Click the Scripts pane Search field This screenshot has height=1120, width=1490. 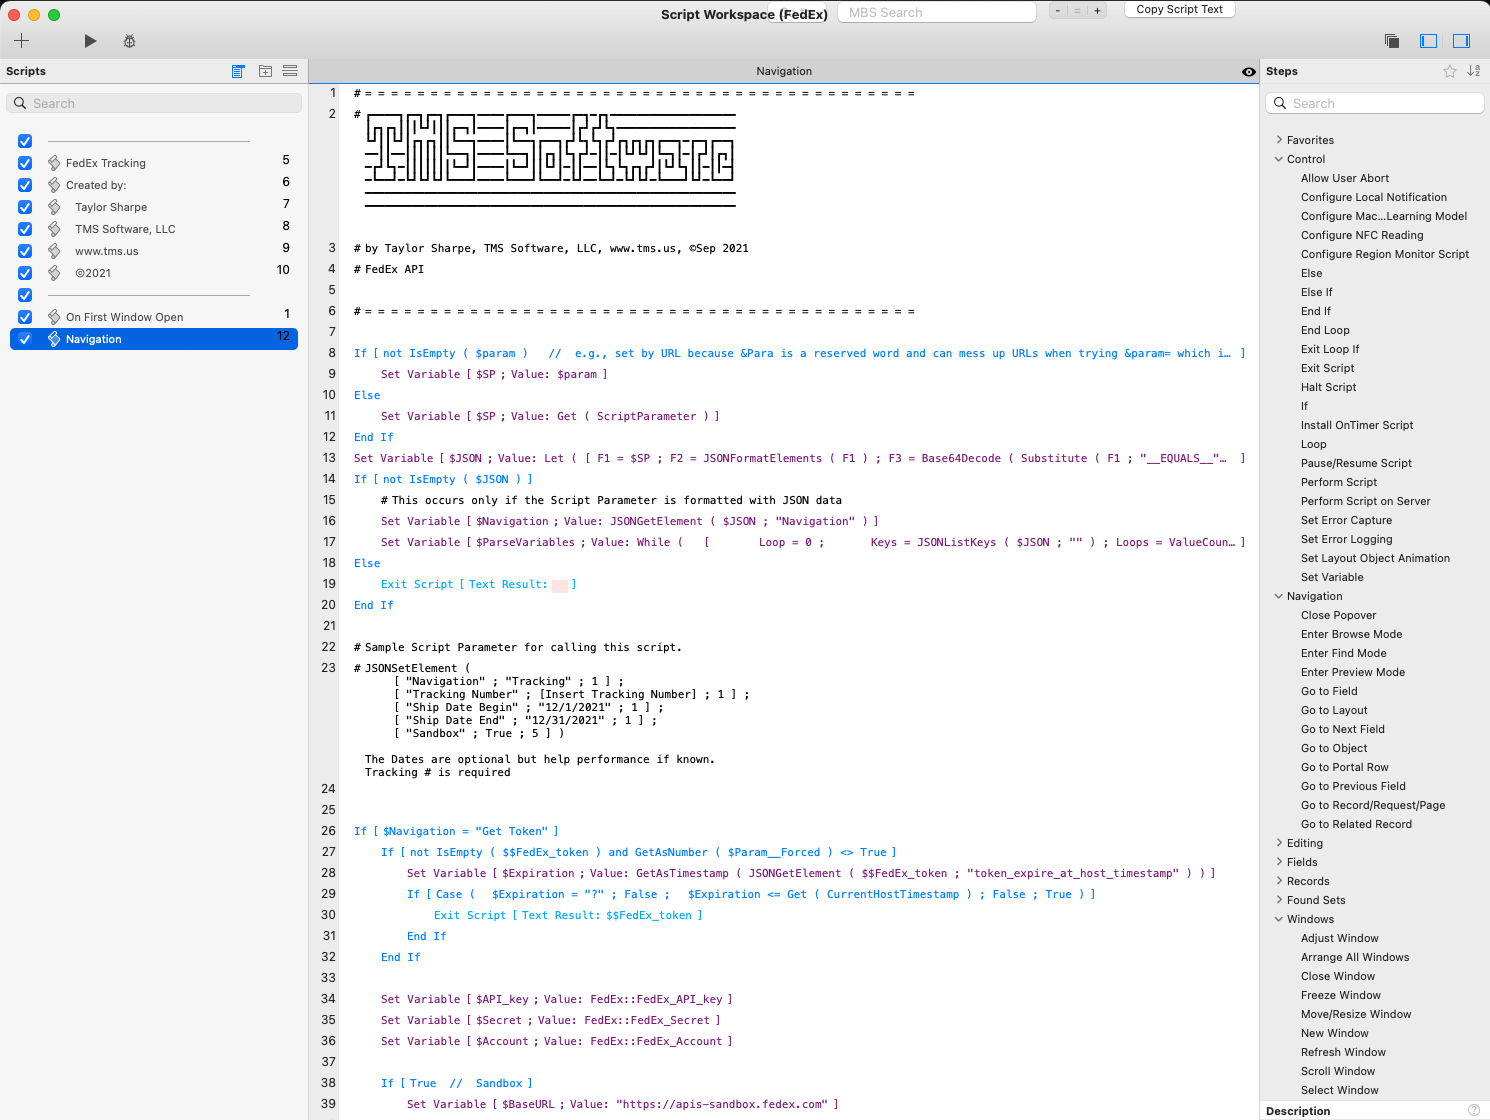coord(154,103)
